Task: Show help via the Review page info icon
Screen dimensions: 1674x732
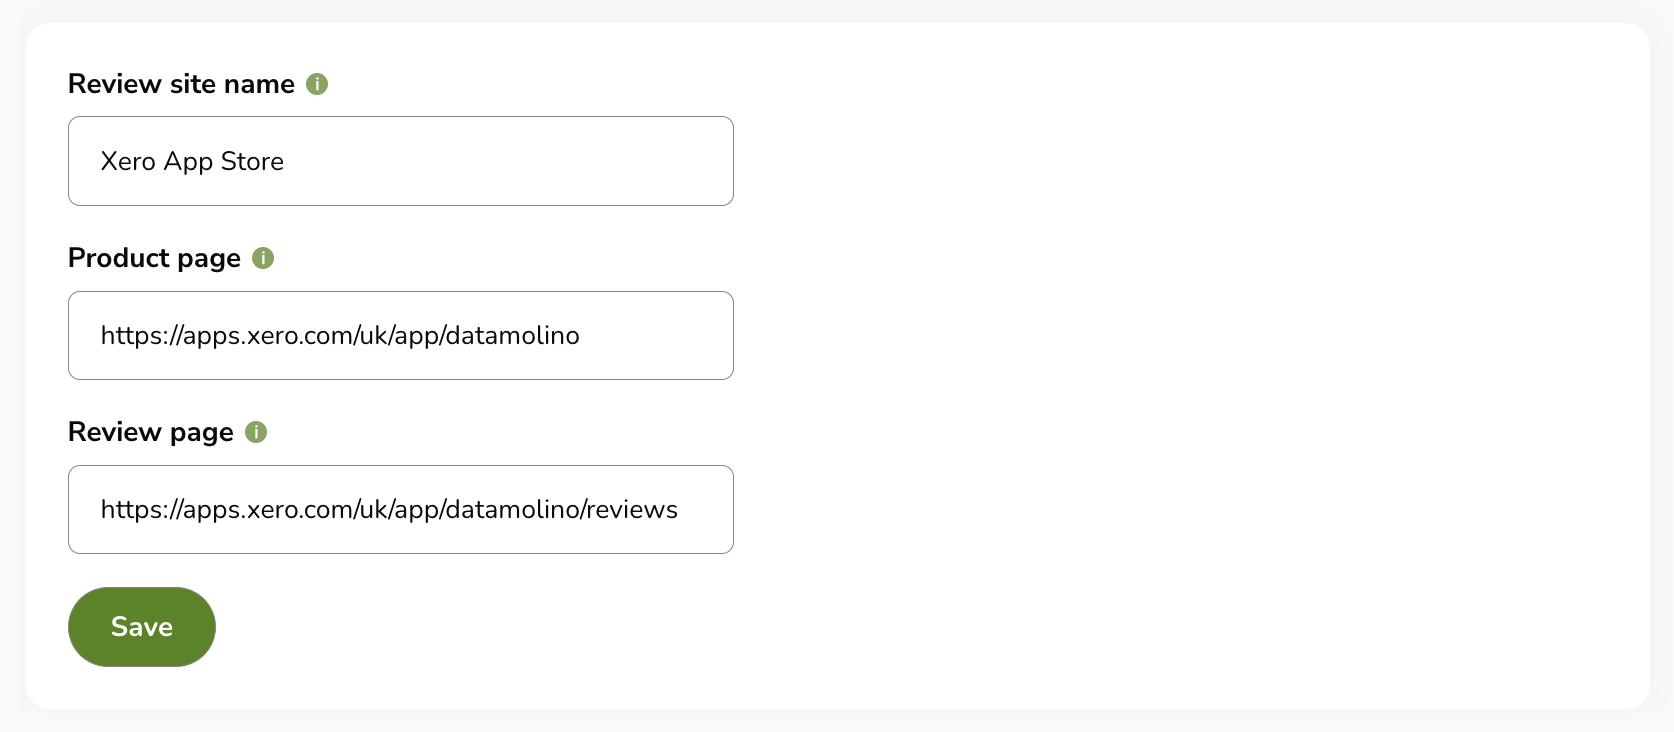Action: tap(256, 432)
